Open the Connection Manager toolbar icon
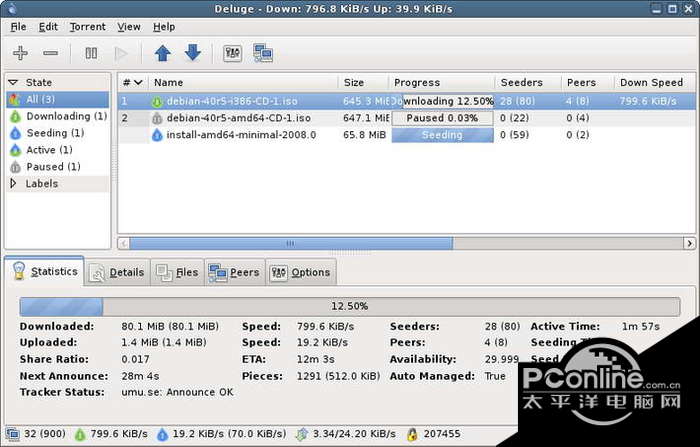 click(x=263, y=53)
